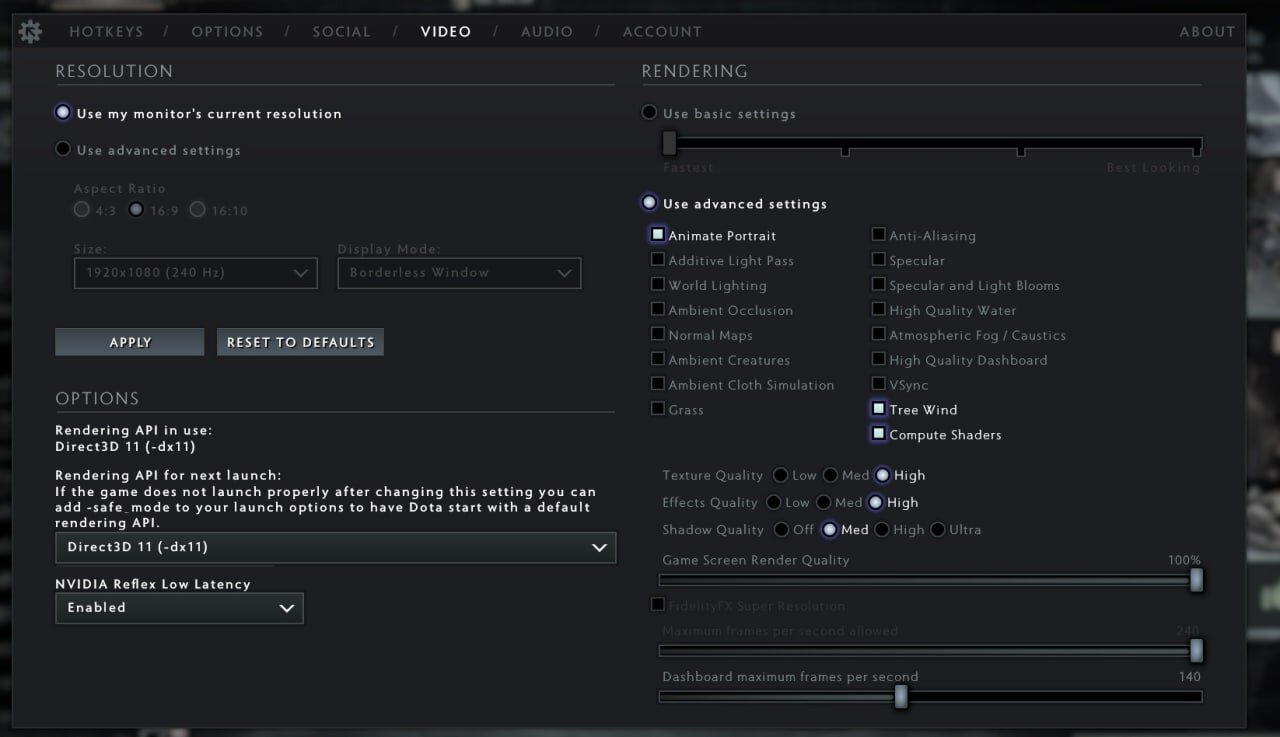
Task: Toggle the Animate Portrait checkbox
Action: pos(658,235)
